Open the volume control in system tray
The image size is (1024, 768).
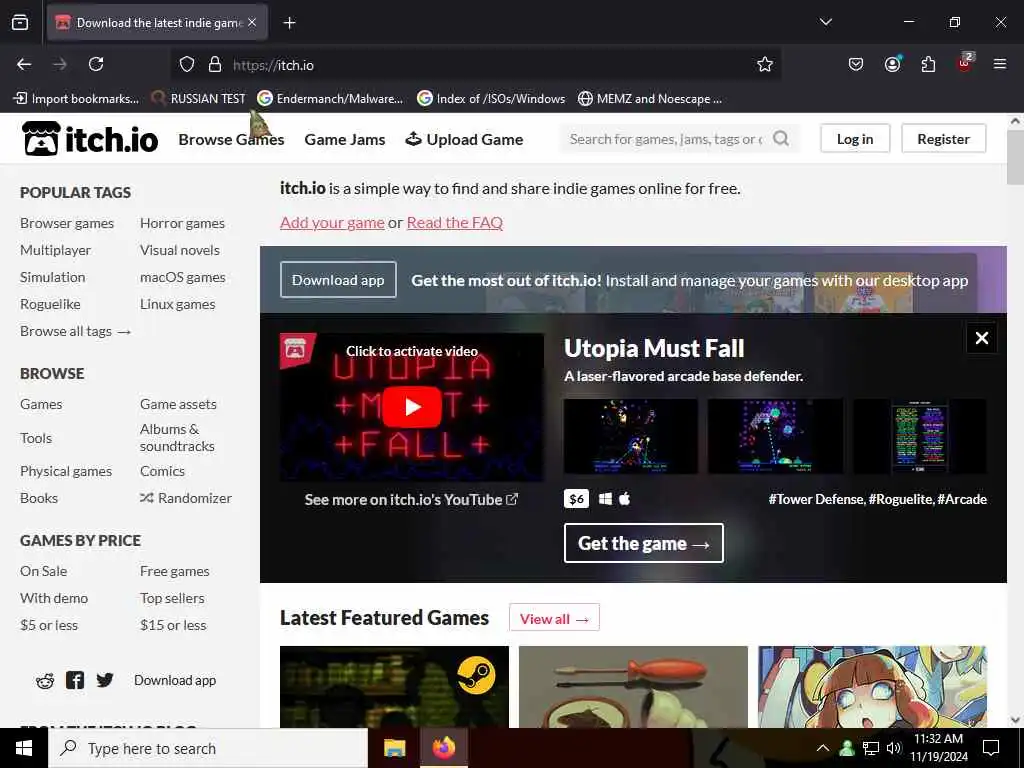[x=893, y=748]
